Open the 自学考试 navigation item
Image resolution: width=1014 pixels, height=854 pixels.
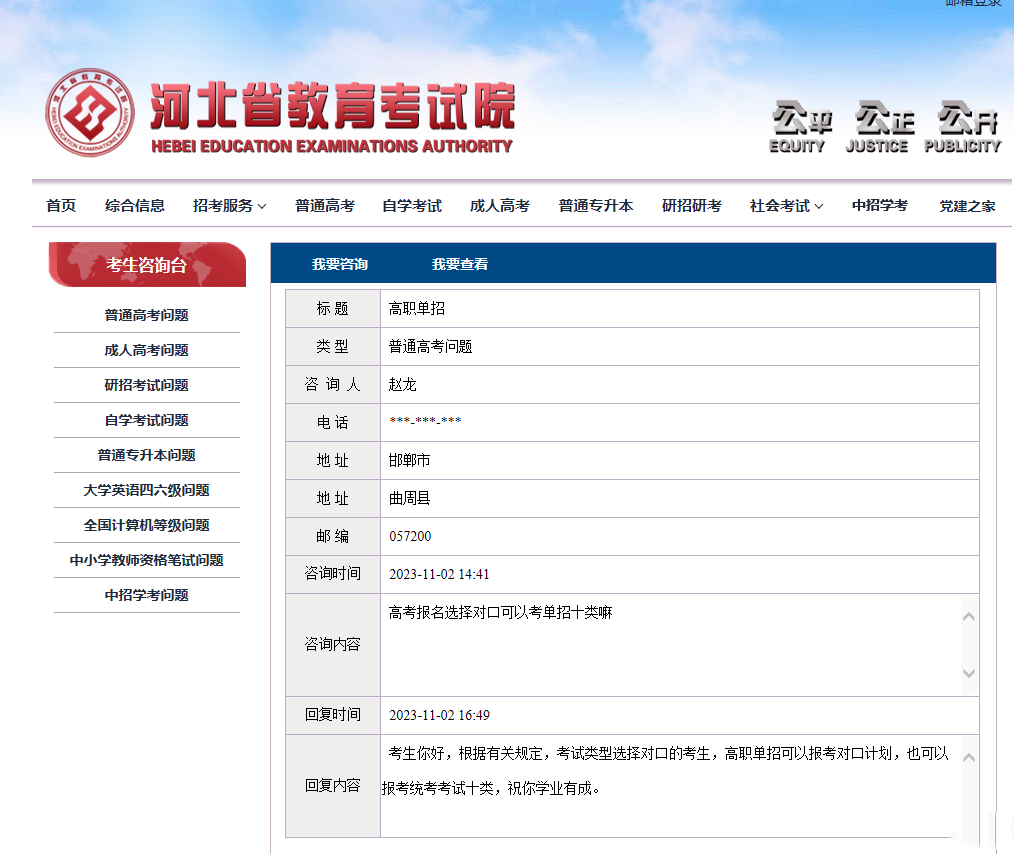pyautogui.click(x=411, y=206)
